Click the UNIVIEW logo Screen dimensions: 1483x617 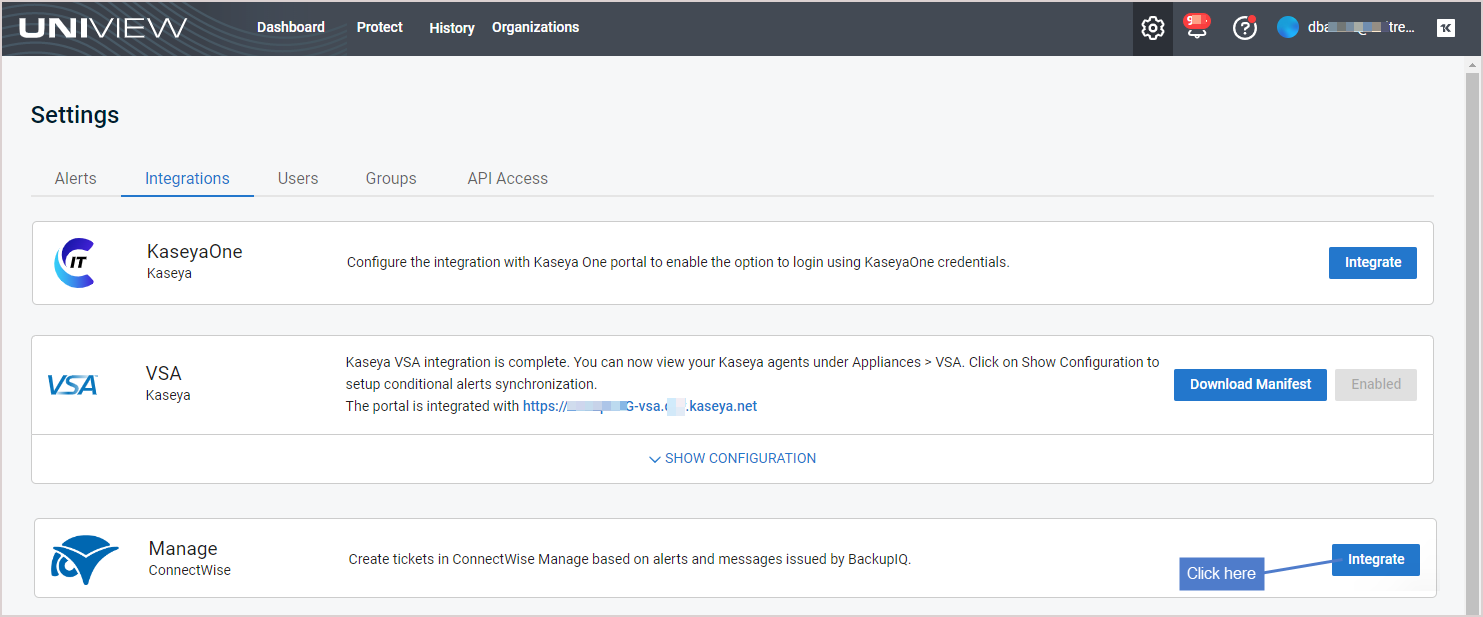103,28
